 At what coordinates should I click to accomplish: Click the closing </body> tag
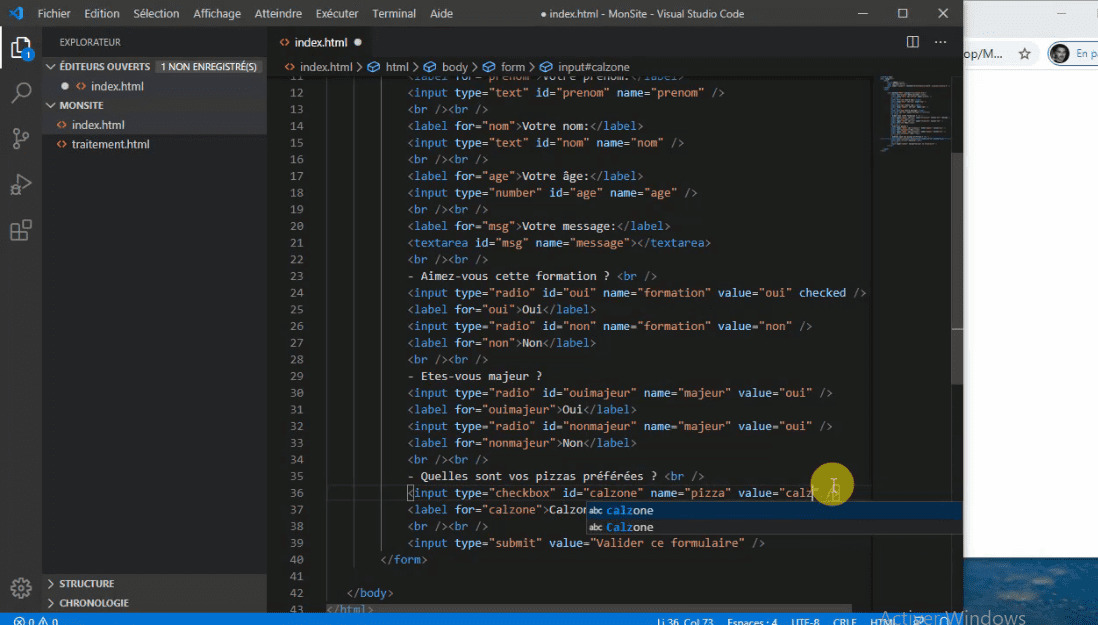point(370,593)
